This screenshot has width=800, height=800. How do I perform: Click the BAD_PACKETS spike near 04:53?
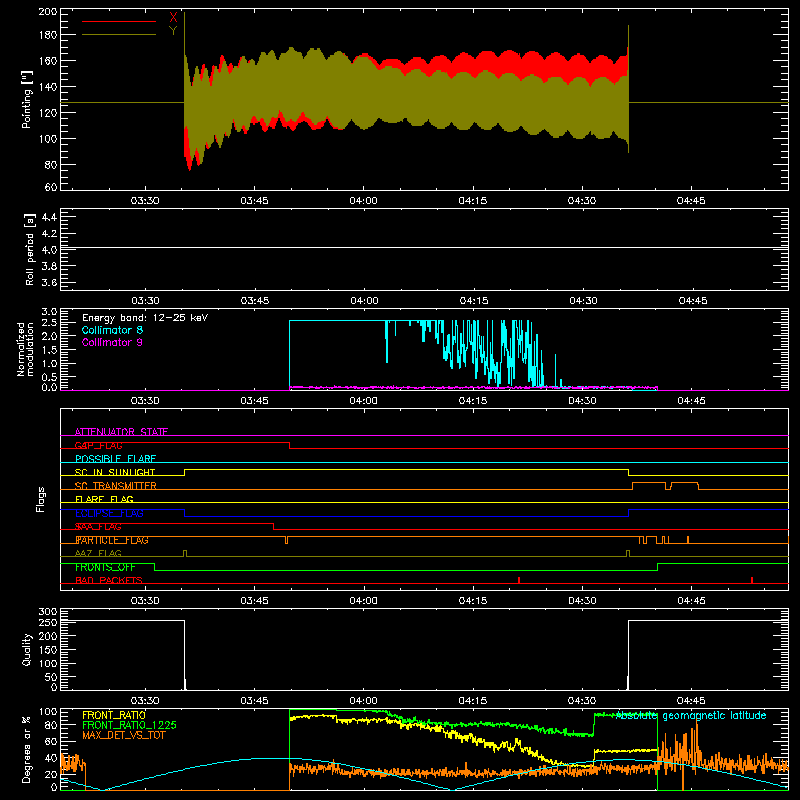752,580
